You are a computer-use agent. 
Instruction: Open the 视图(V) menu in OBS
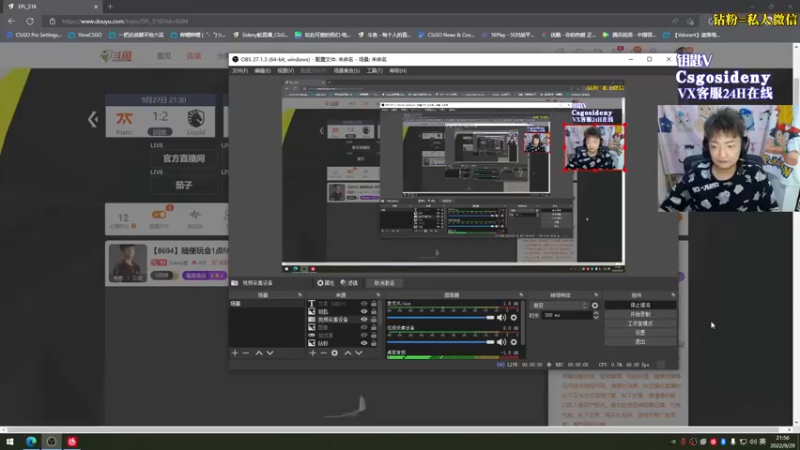tap(285, 70)
